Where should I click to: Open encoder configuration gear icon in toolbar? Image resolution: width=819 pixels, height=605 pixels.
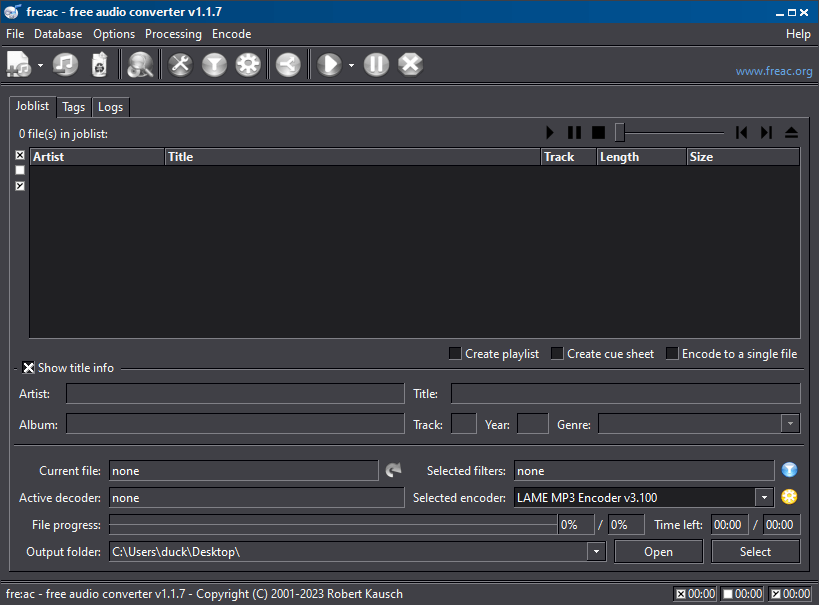(x=248, y=65)
